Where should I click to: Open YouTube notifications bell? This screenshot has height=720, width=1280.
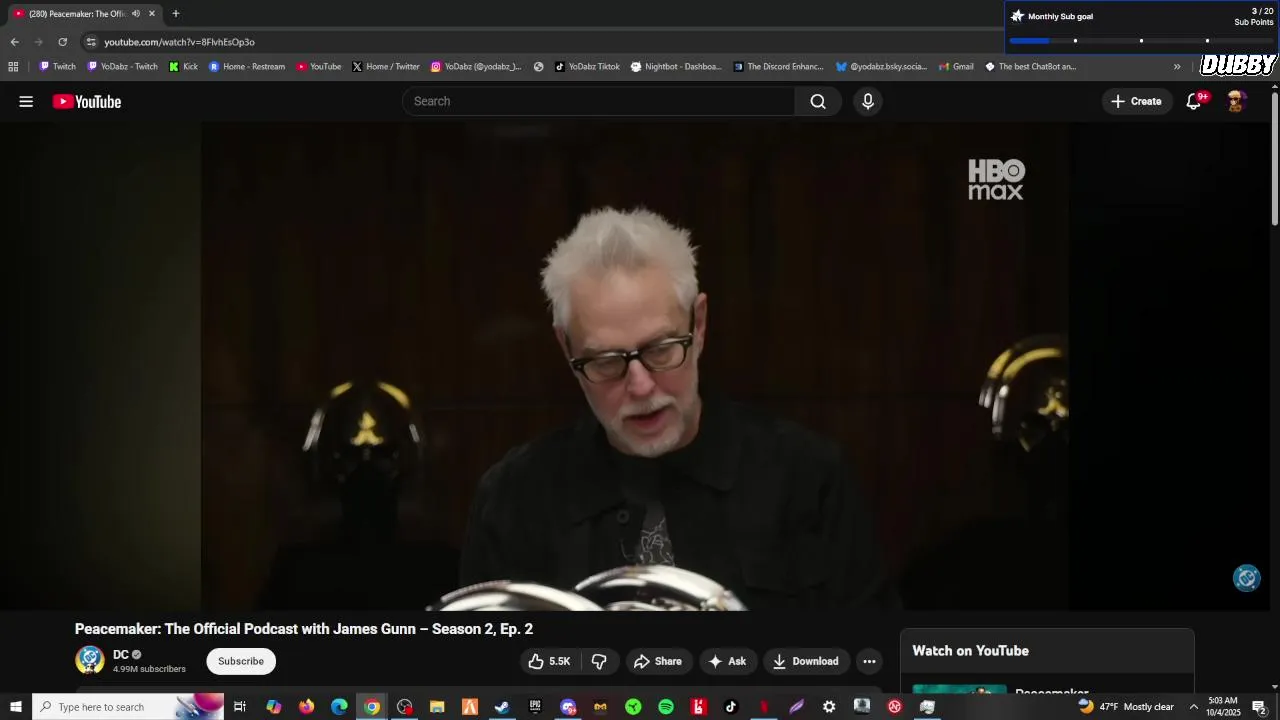point(1194,101)
